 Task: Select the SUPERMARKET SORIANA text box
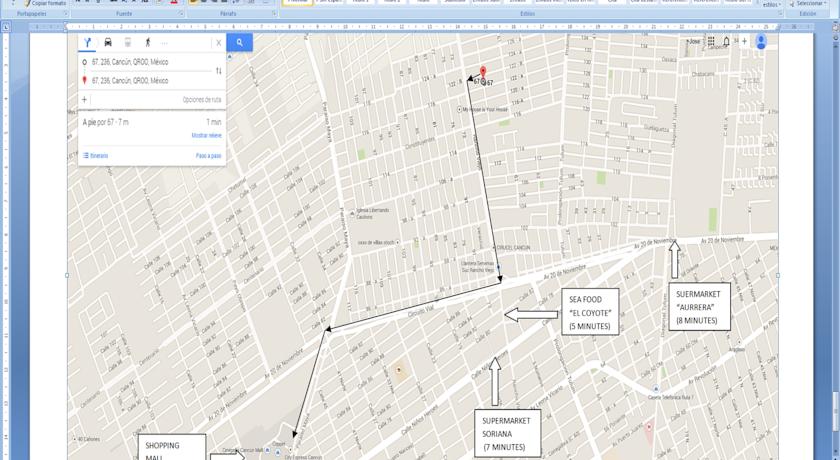coord(507,434)
